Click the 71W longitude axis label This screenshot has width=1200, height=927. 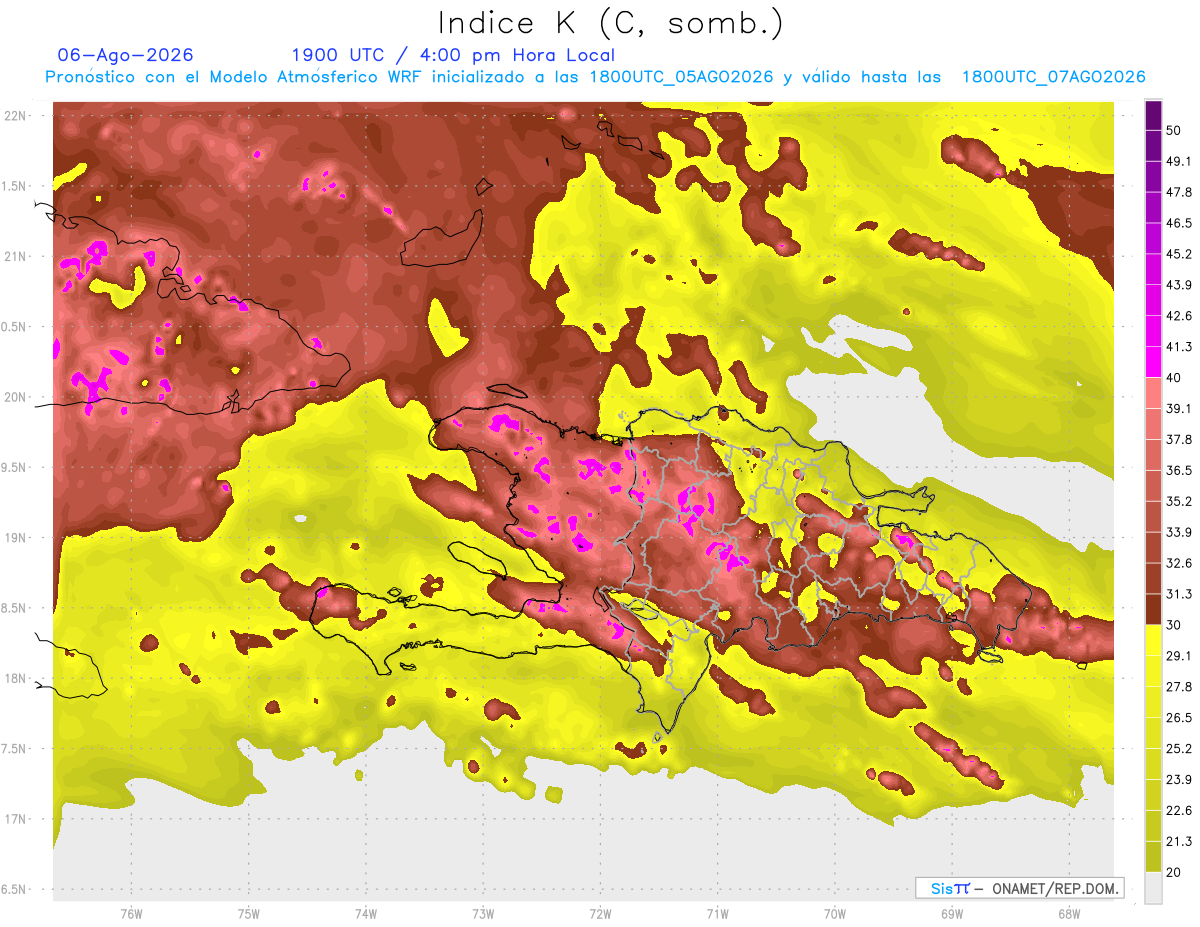717,913
